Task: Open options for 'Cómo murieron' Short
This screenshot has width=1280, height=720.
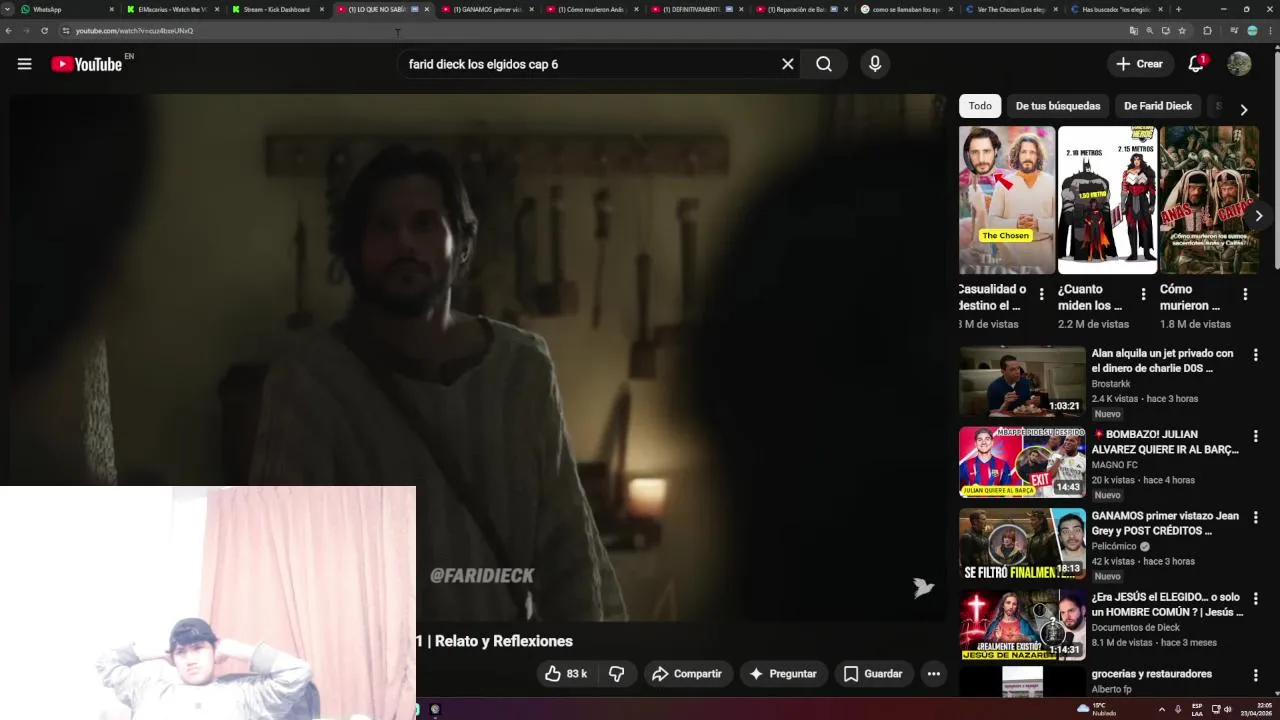Action: (x=1245, y=294)
